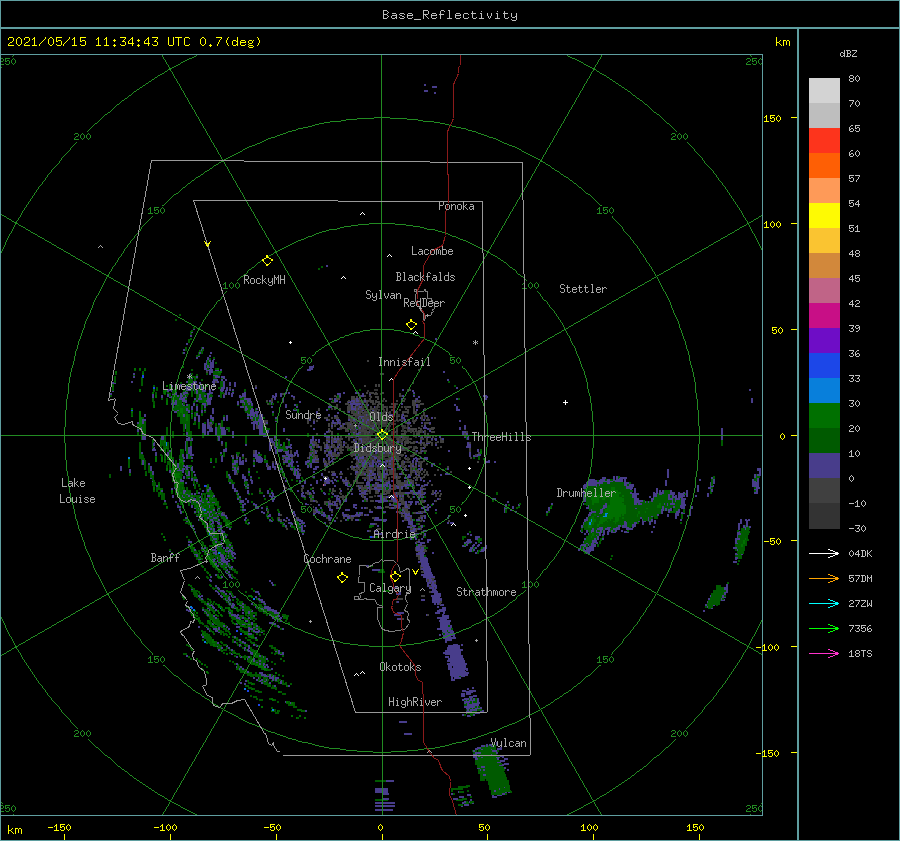Click the white asterisk above Limestone
Screen dimensions: 900x841
[189, 377]
